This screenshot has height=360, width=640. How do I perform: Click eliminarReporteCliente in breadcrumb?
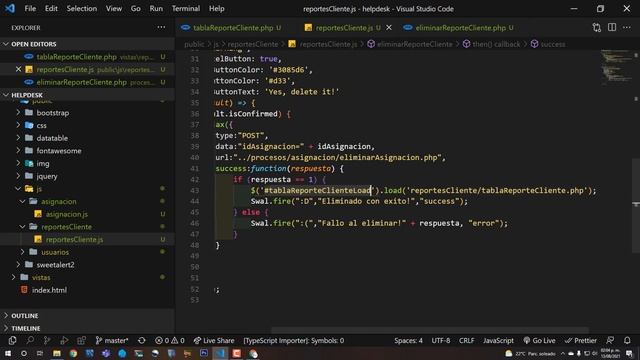coord(410,44)
